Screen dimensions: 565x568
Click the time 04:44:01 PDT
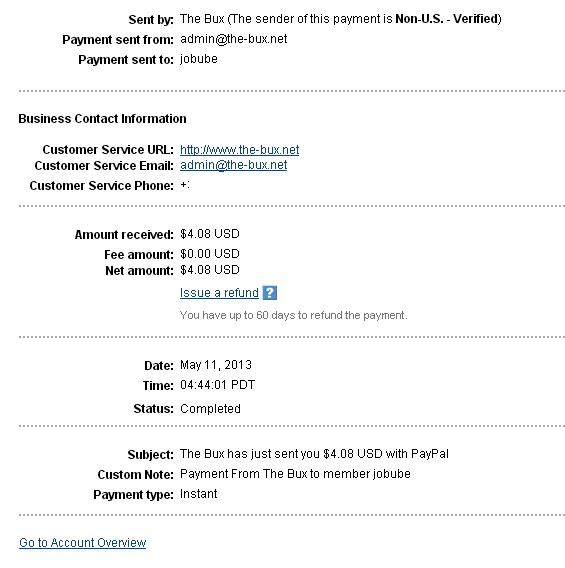point(218,385)
